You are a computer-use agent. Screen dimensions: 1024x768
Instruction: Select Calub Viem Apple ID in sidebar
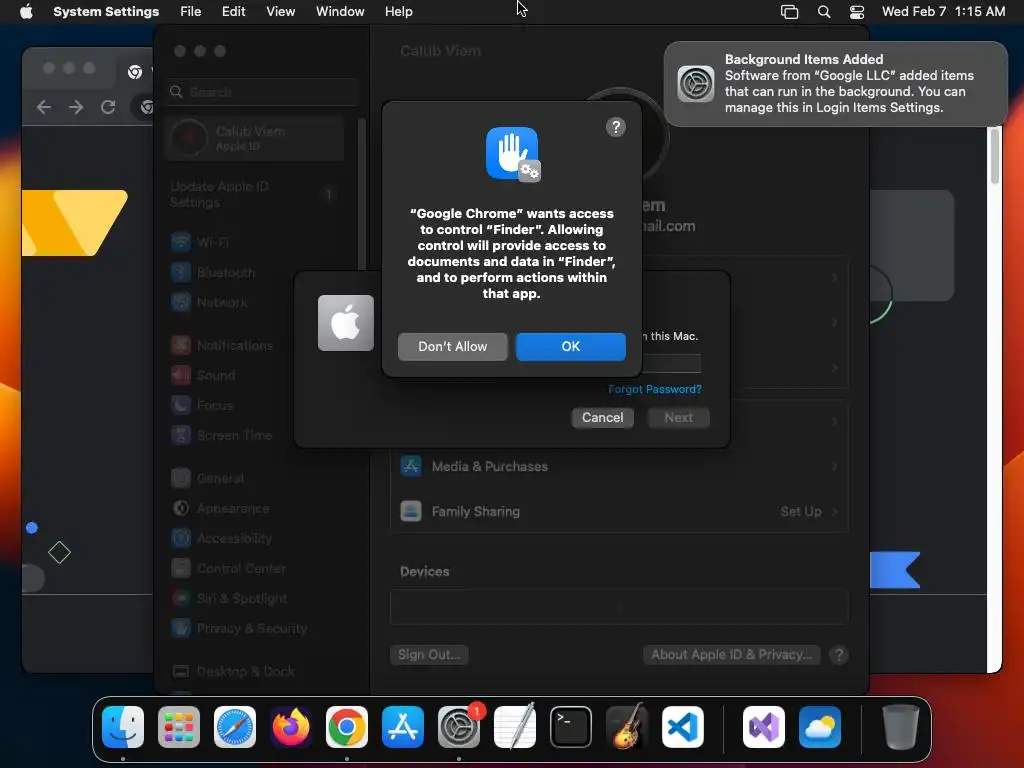tap(255, 138)
